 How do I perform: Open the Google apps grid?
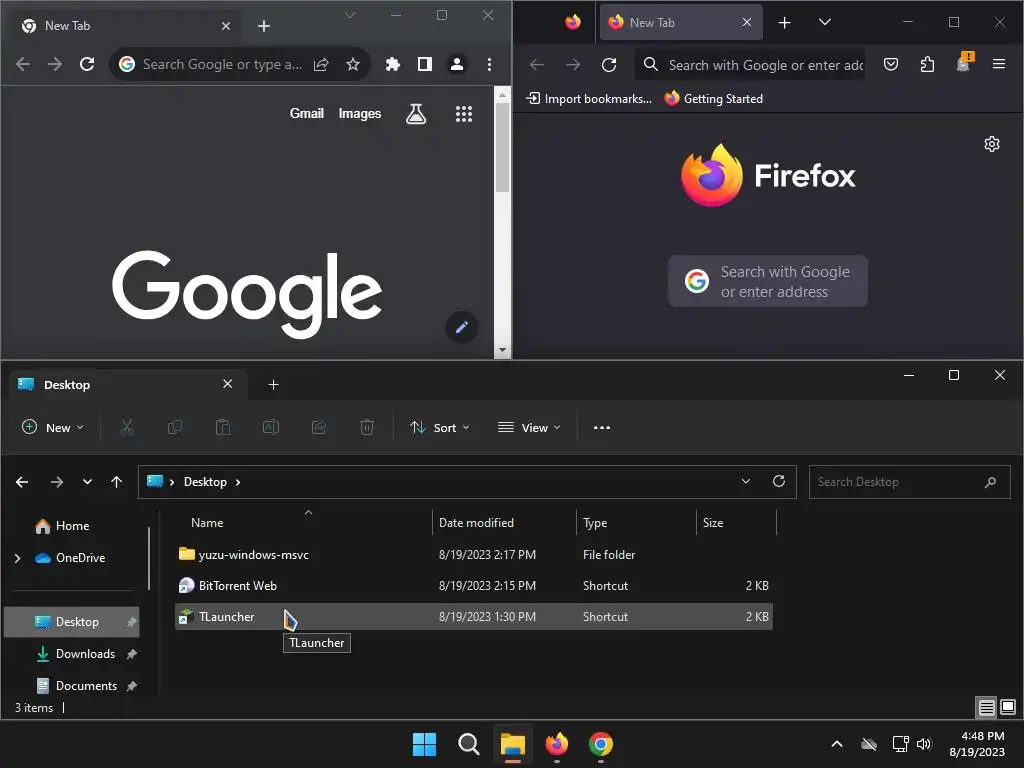coord(464,114)
